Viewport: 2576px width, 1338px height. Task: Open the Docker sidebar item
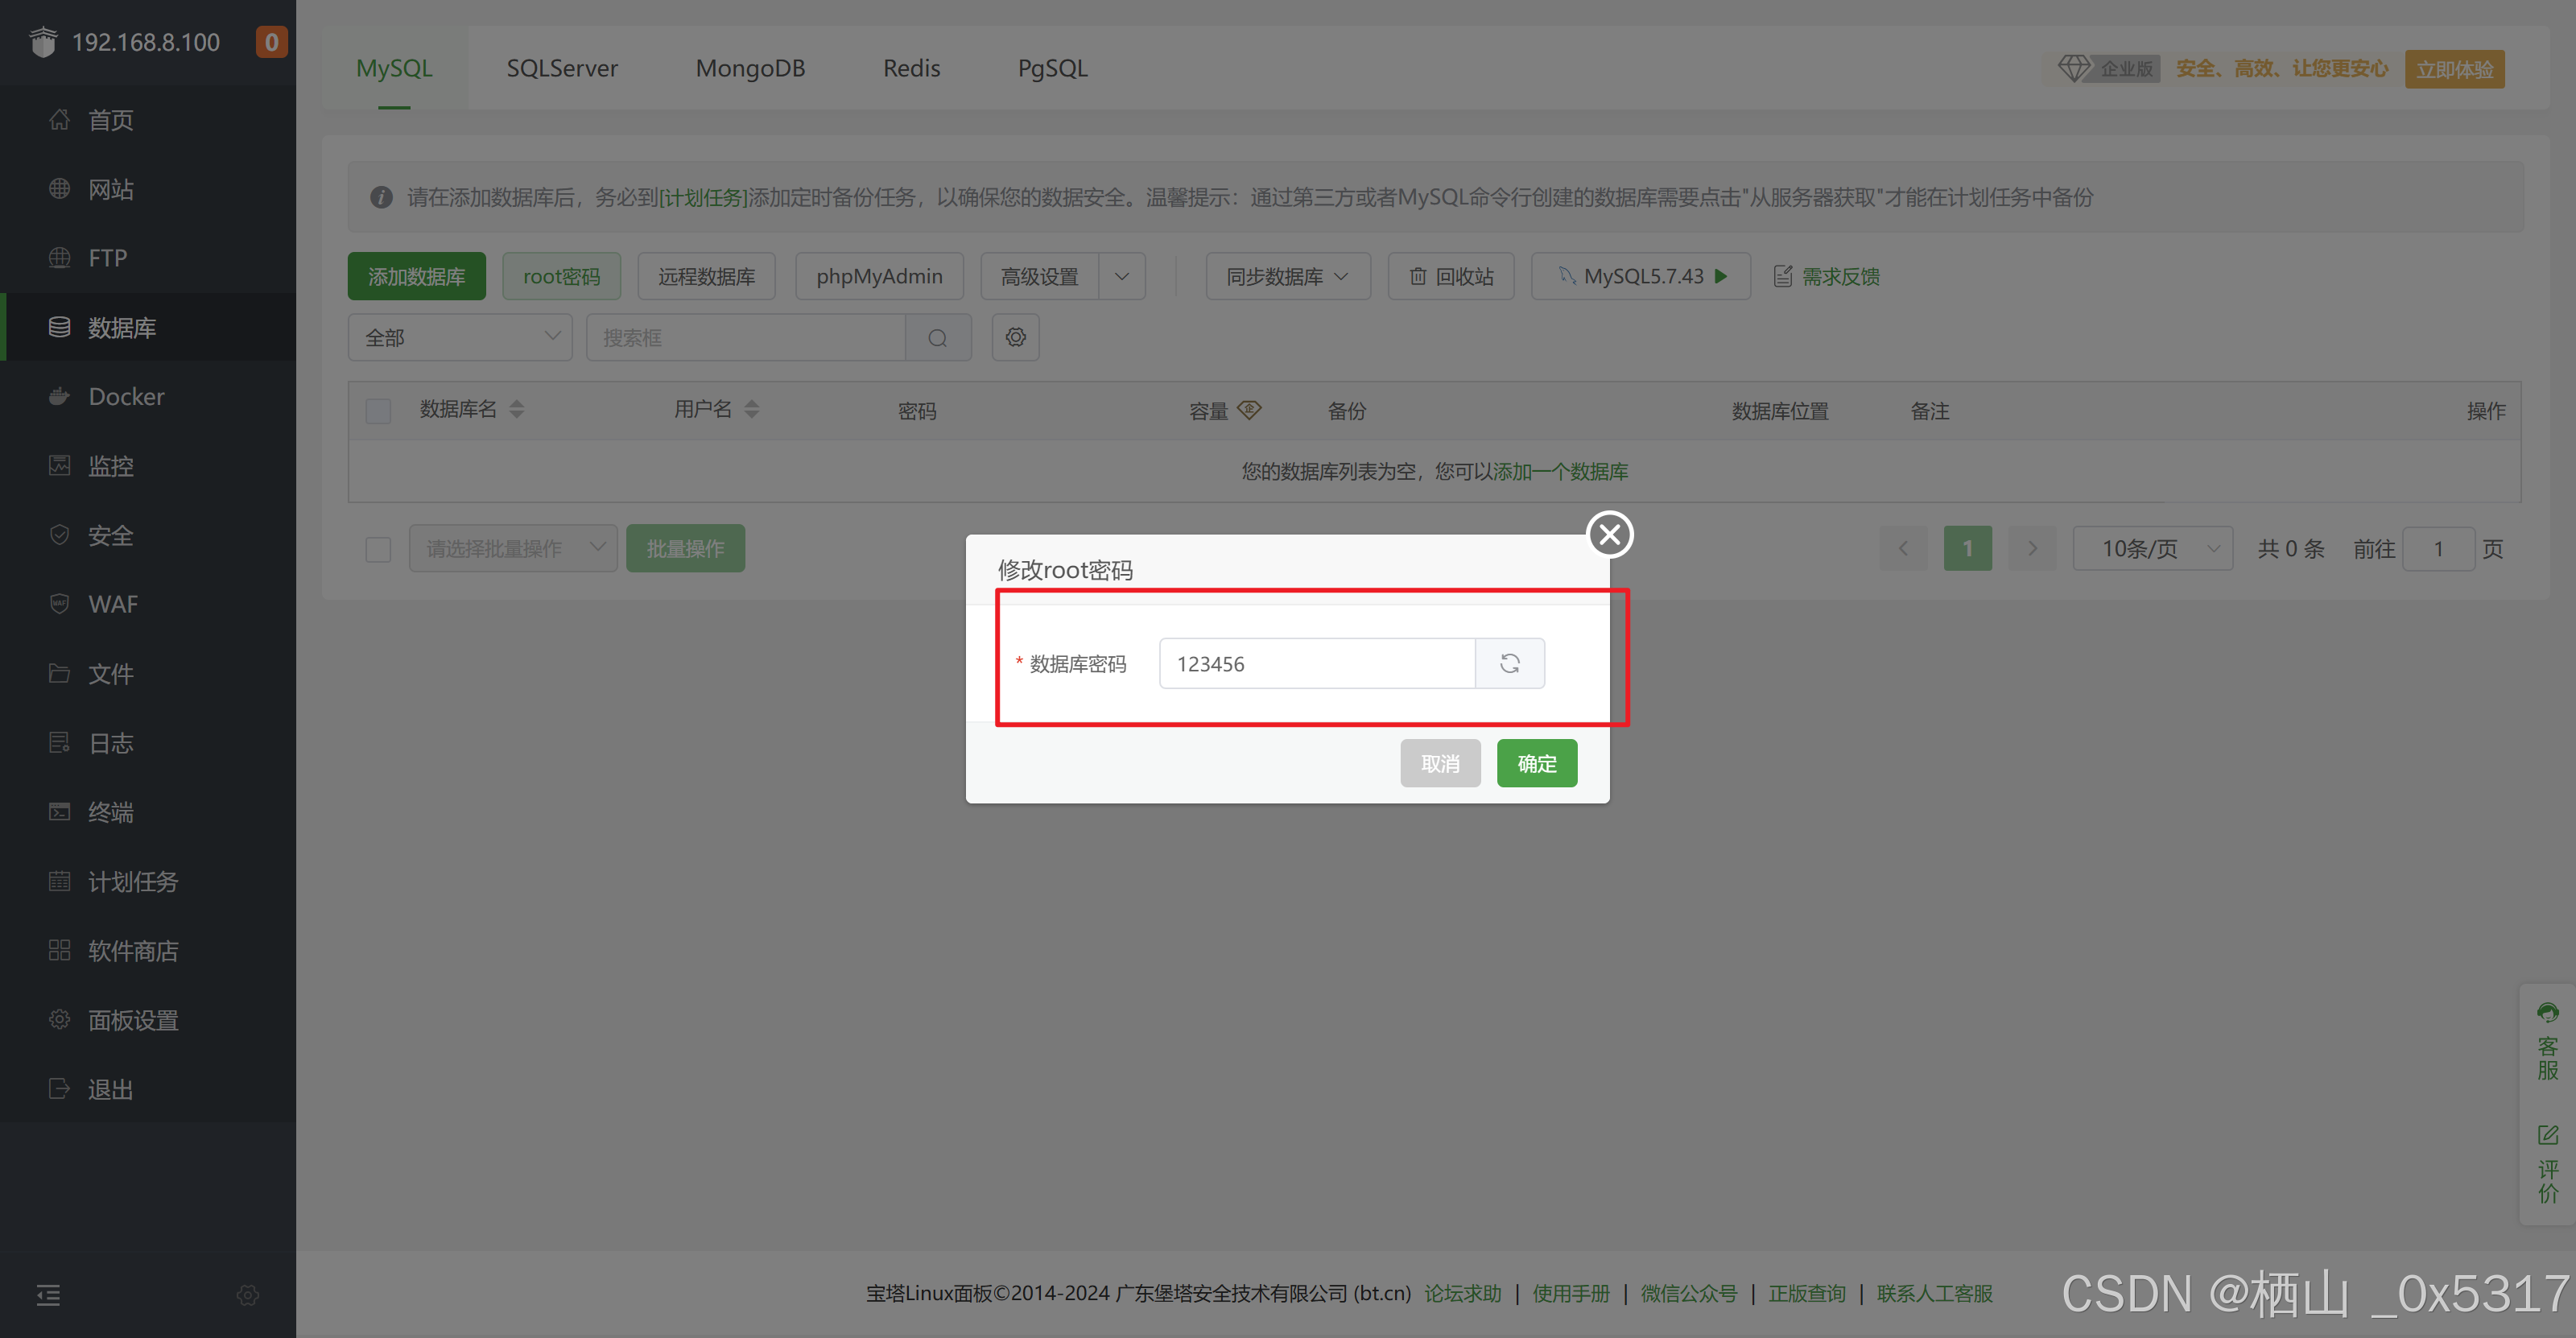click(126, 396)
